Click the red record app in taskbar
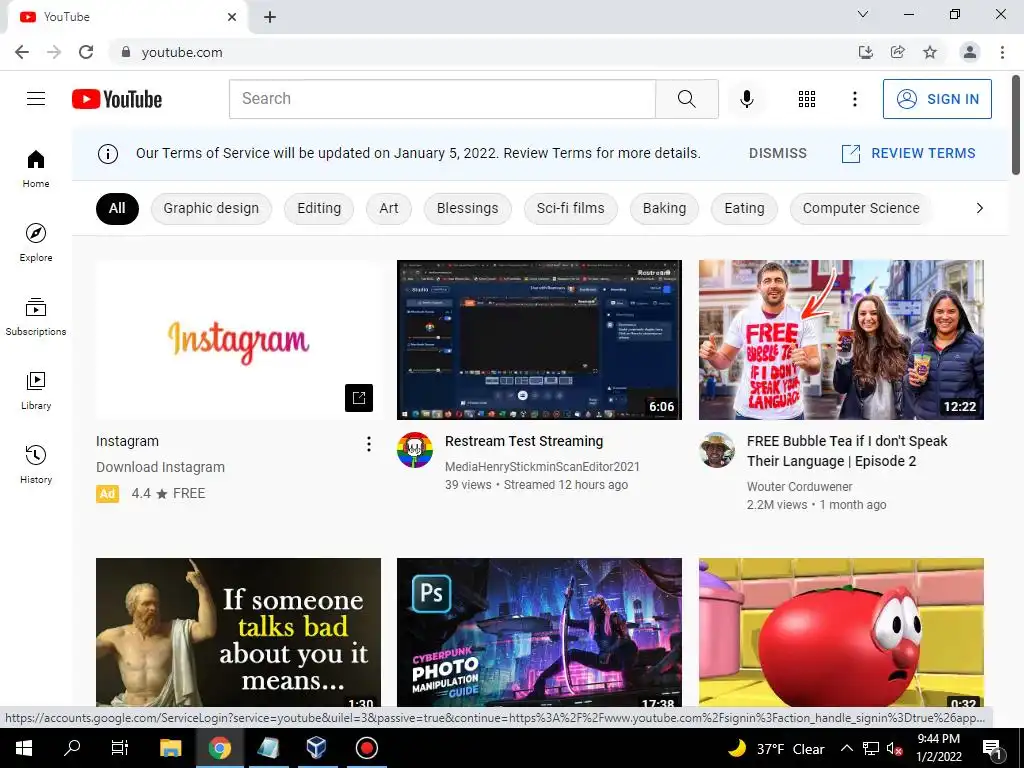 (366, 748)
